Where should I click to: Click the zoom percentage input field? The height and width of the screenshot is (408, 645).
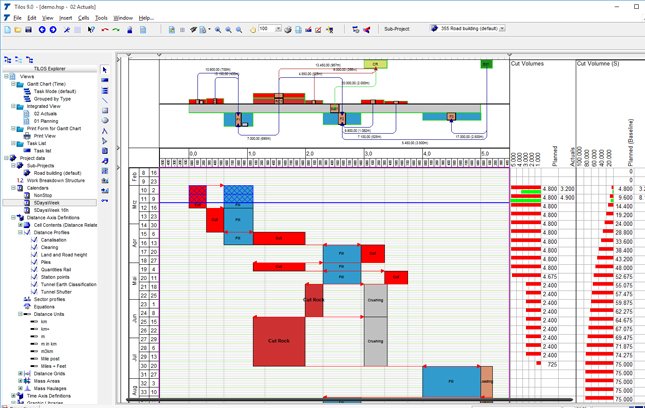pos(264,30)
